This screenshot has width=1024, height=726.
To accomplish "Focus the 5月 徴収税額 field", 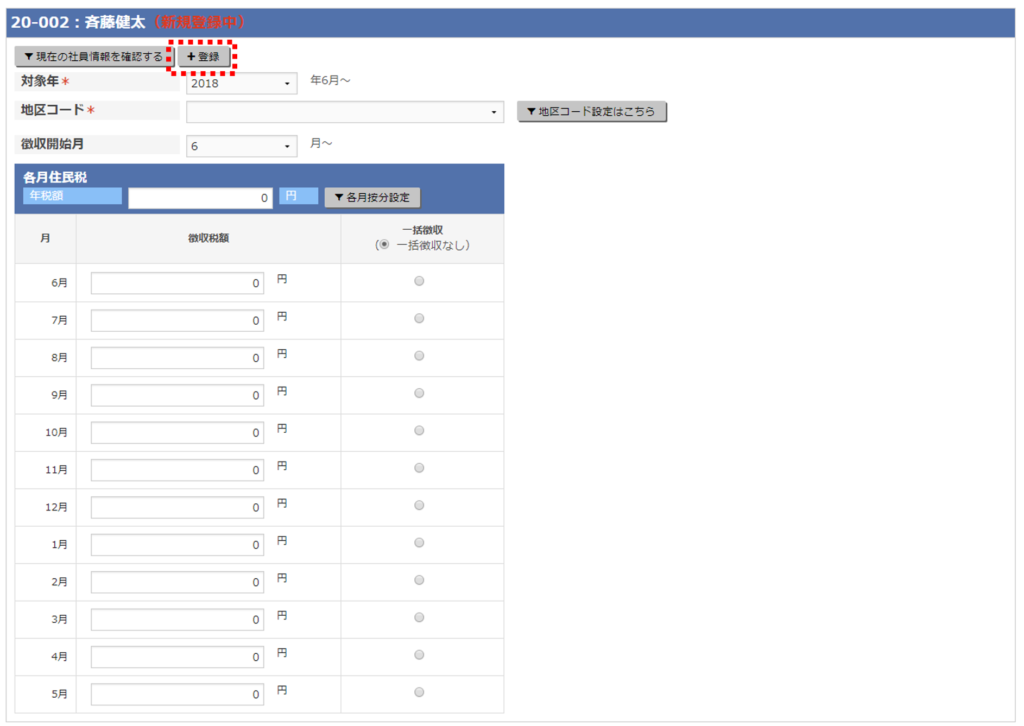I will click(x=177, y=694).
